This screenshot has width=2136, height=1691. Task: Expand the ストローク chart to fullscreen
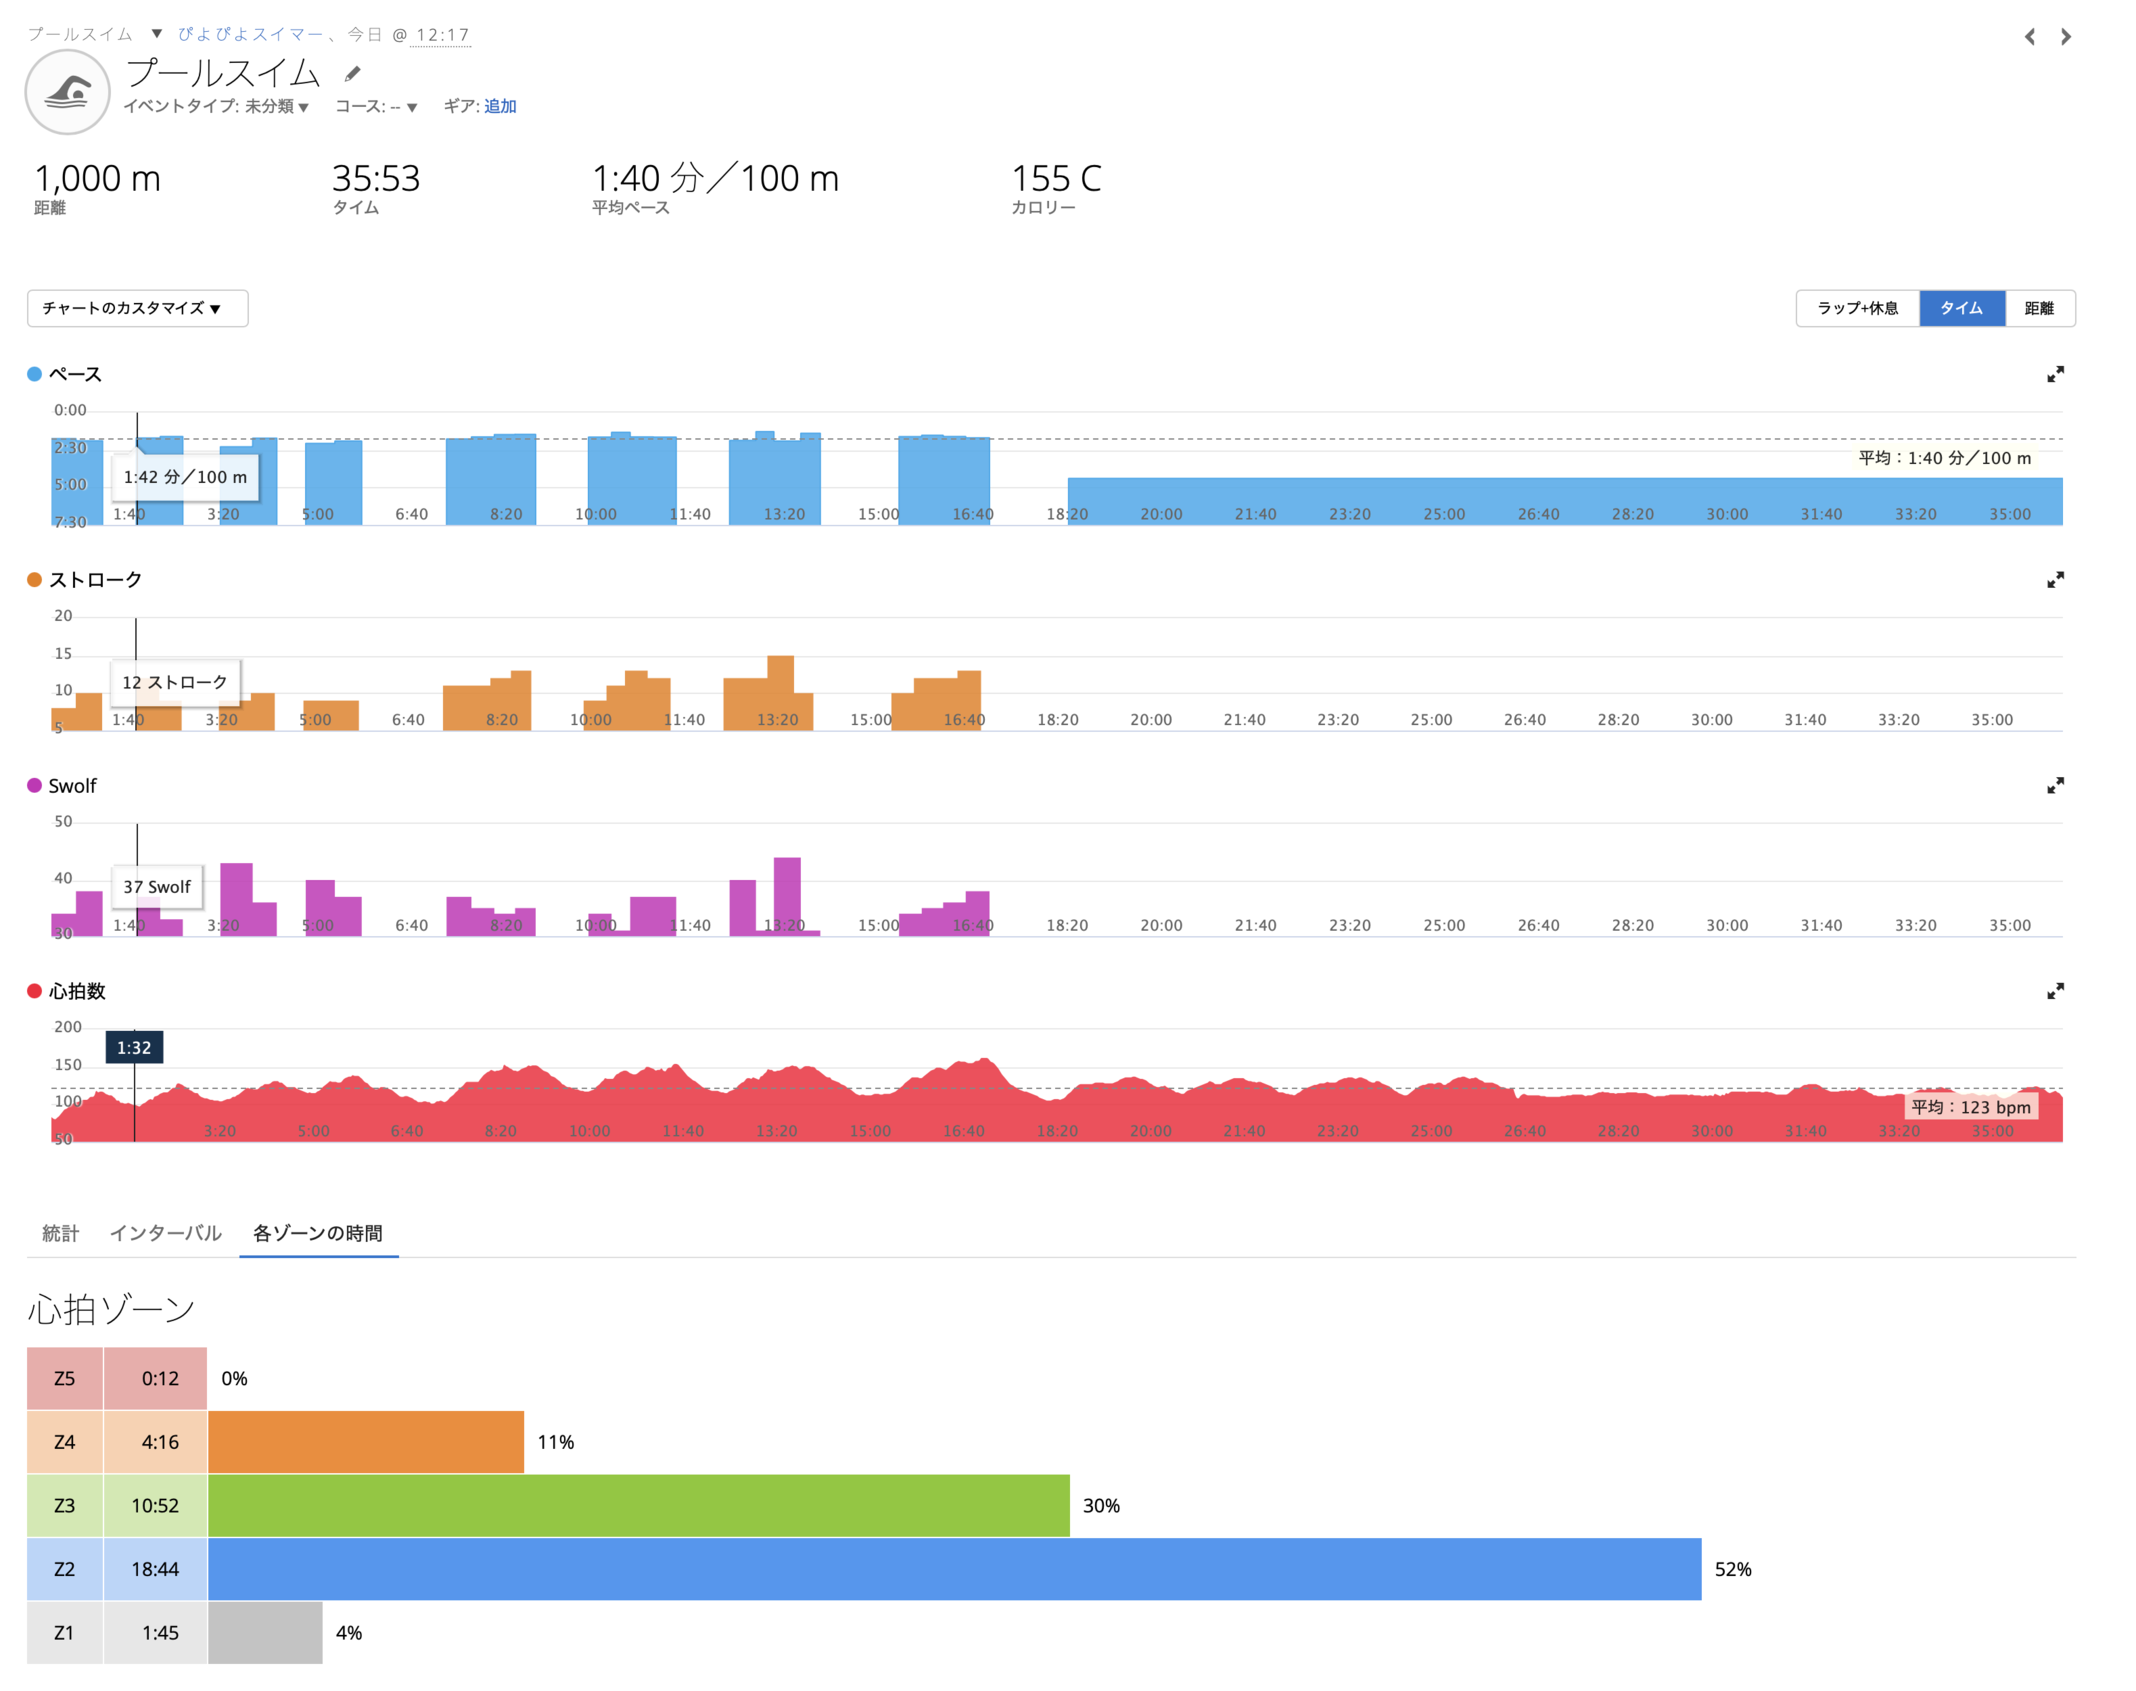(x=2055, y=580)
